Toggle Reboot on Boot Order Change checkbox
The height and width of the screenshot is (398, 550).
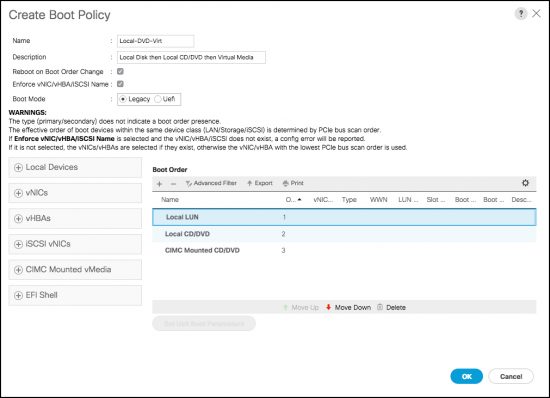[120, 72]
